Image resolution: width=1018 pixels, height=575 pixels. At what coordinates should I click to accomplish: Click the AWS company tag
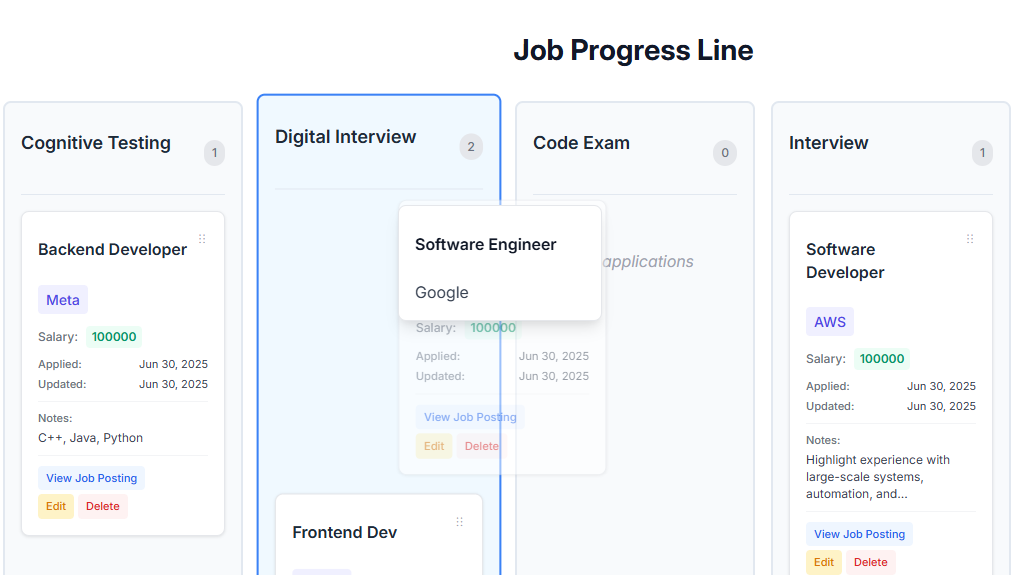click(x=830, y=322)
